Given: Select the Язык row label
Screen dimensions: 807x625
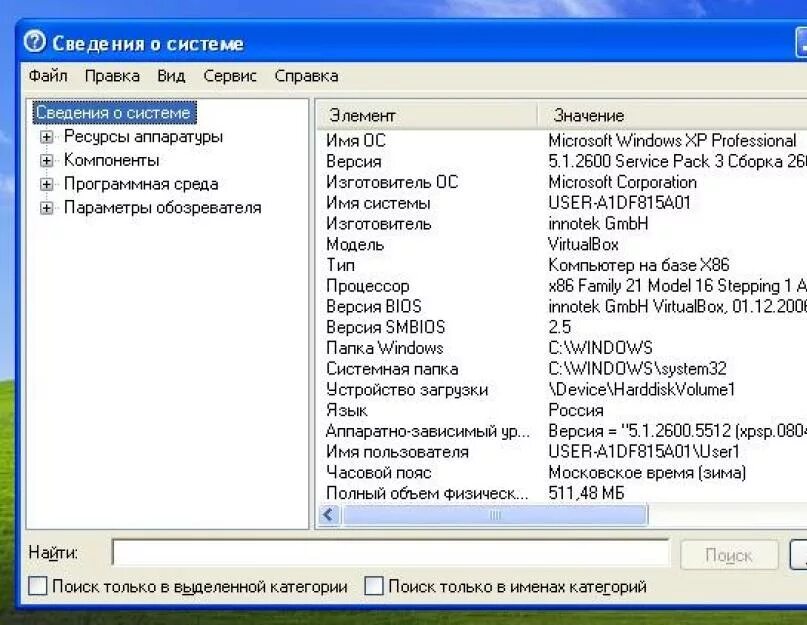Looking at the screenshot, I should 346,410.
